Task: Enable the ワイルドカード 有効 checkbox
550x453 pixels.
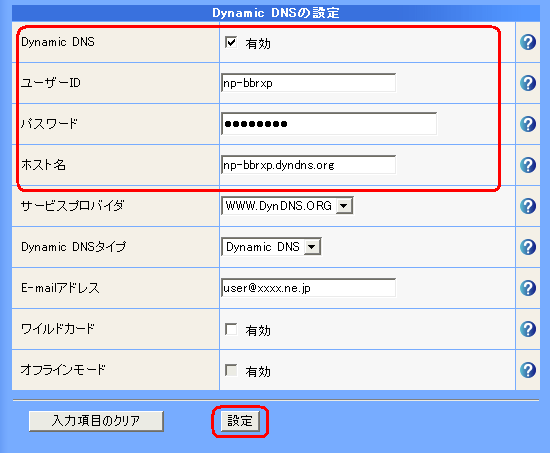Action: coord(231,329)
